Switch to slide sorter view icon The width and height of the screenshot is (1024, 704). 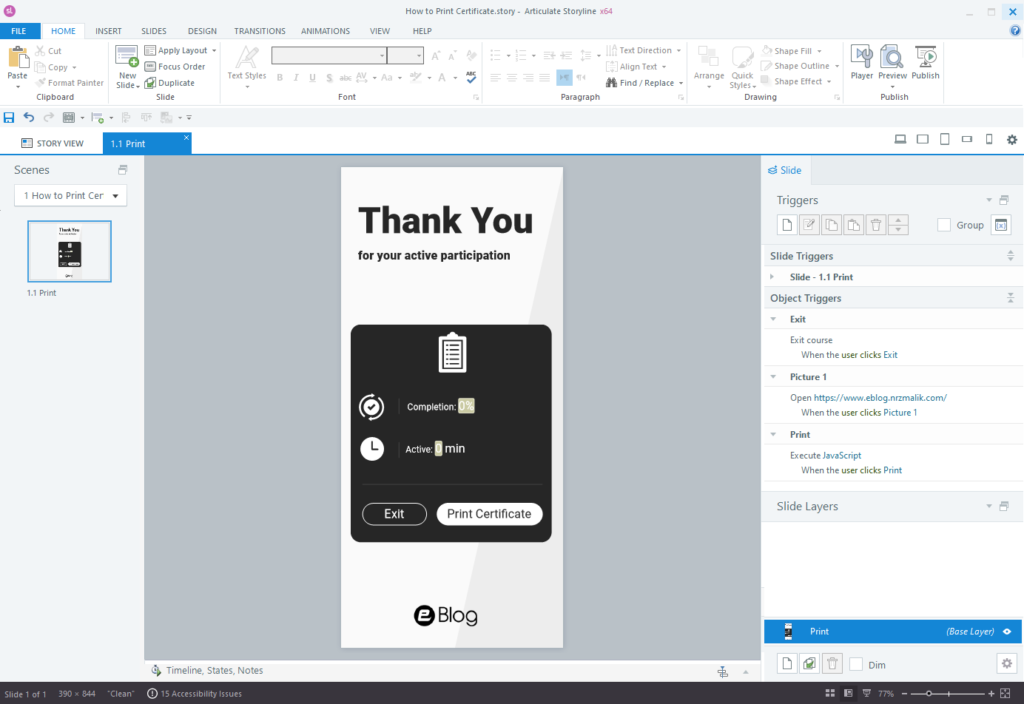830,694
